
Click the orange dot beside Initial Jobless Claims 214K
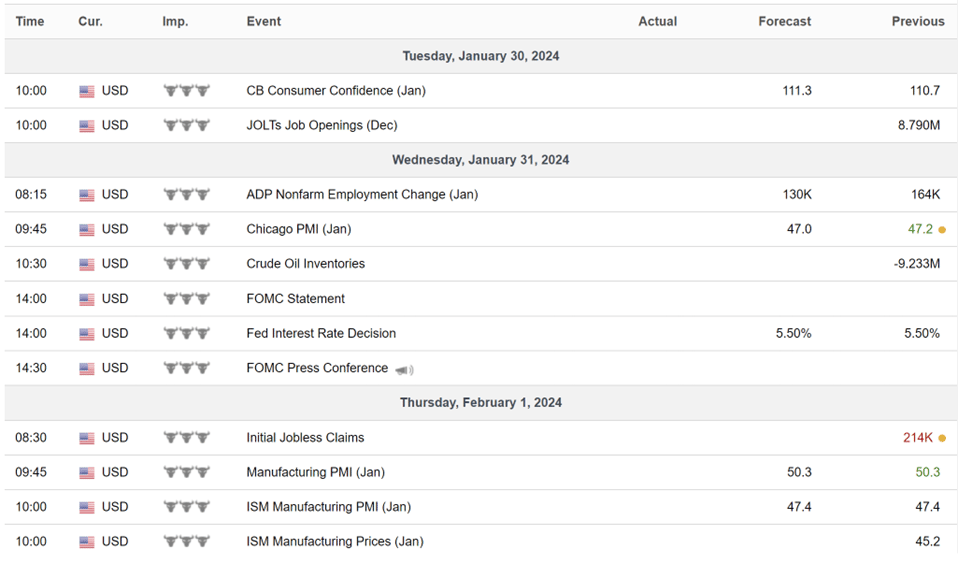[942, 438]
